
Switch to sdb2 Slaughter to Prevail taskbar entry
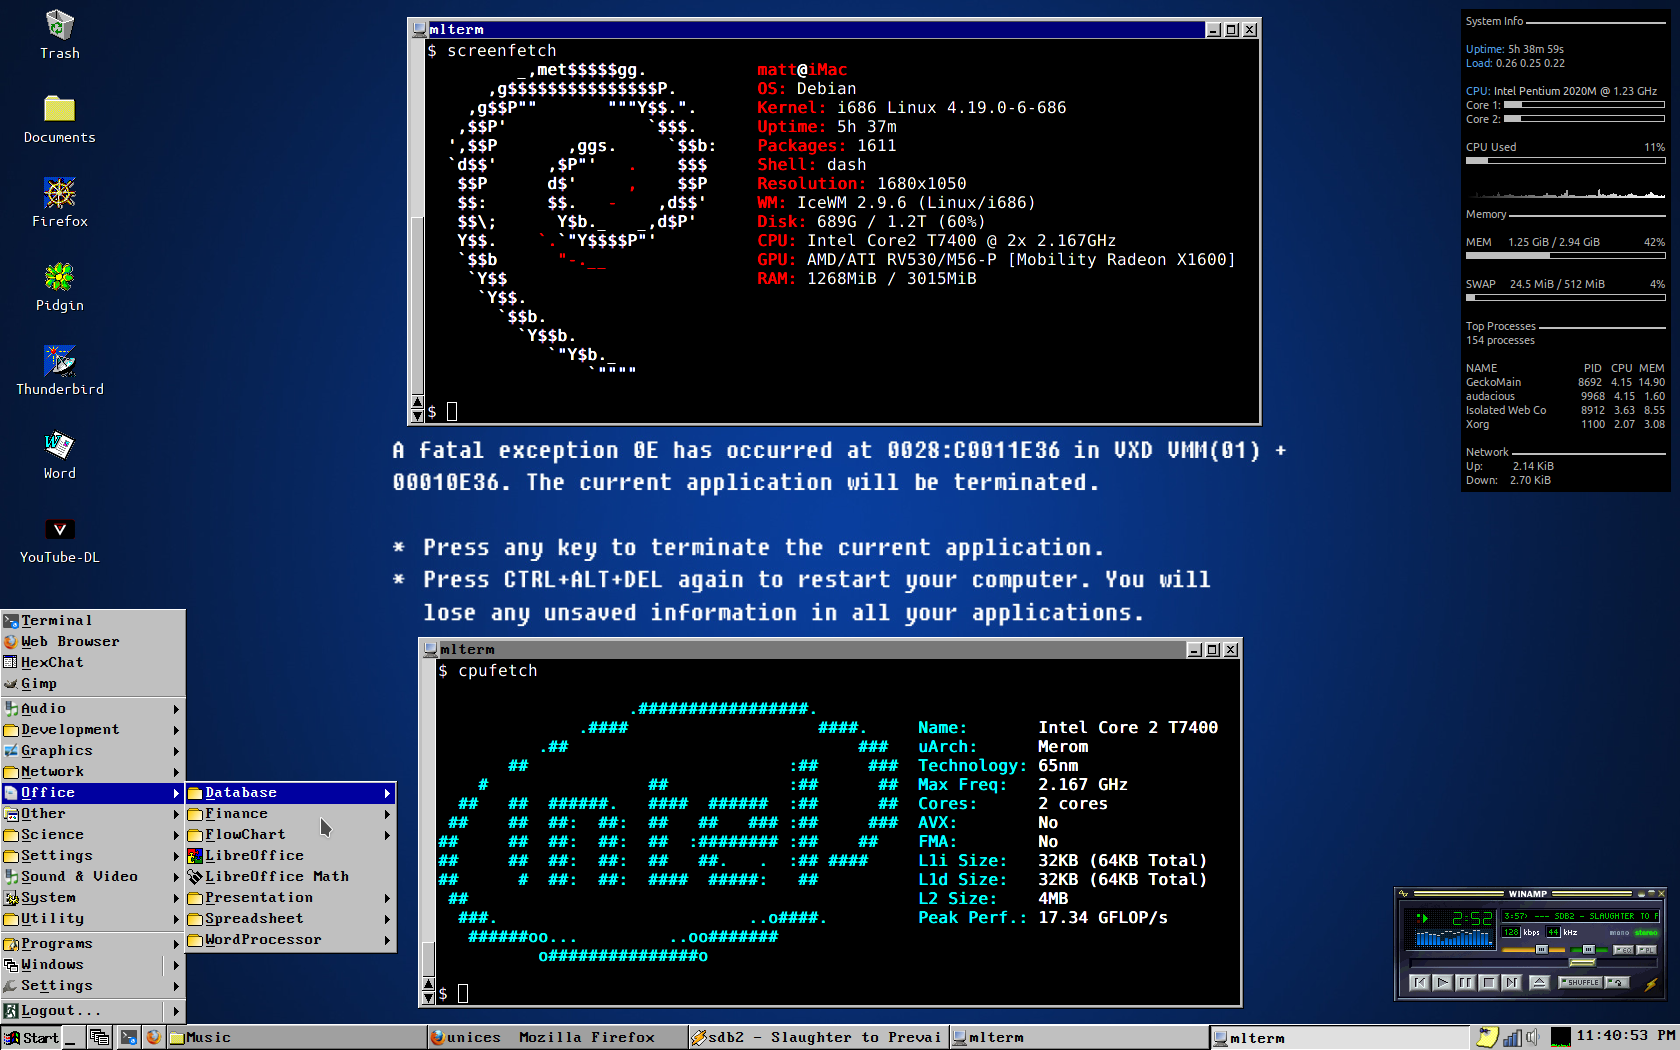click(x=817, y=1037)
